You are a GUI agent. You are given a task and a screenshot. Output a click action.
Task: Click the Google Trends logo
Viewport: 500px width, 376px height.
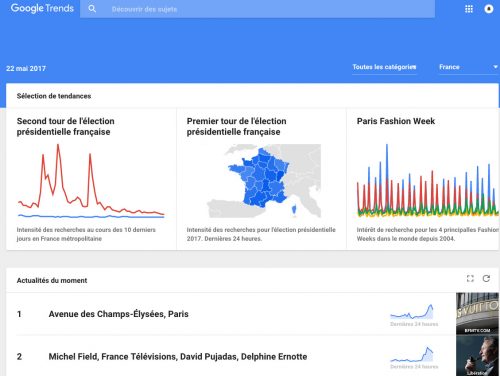pos(42,8)
